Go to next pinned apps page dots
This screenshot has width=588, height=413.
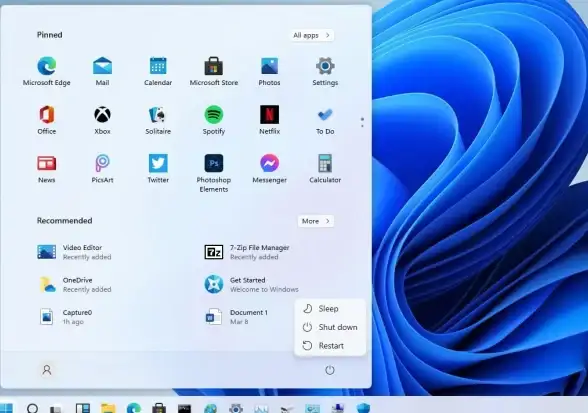pos(362,122)
